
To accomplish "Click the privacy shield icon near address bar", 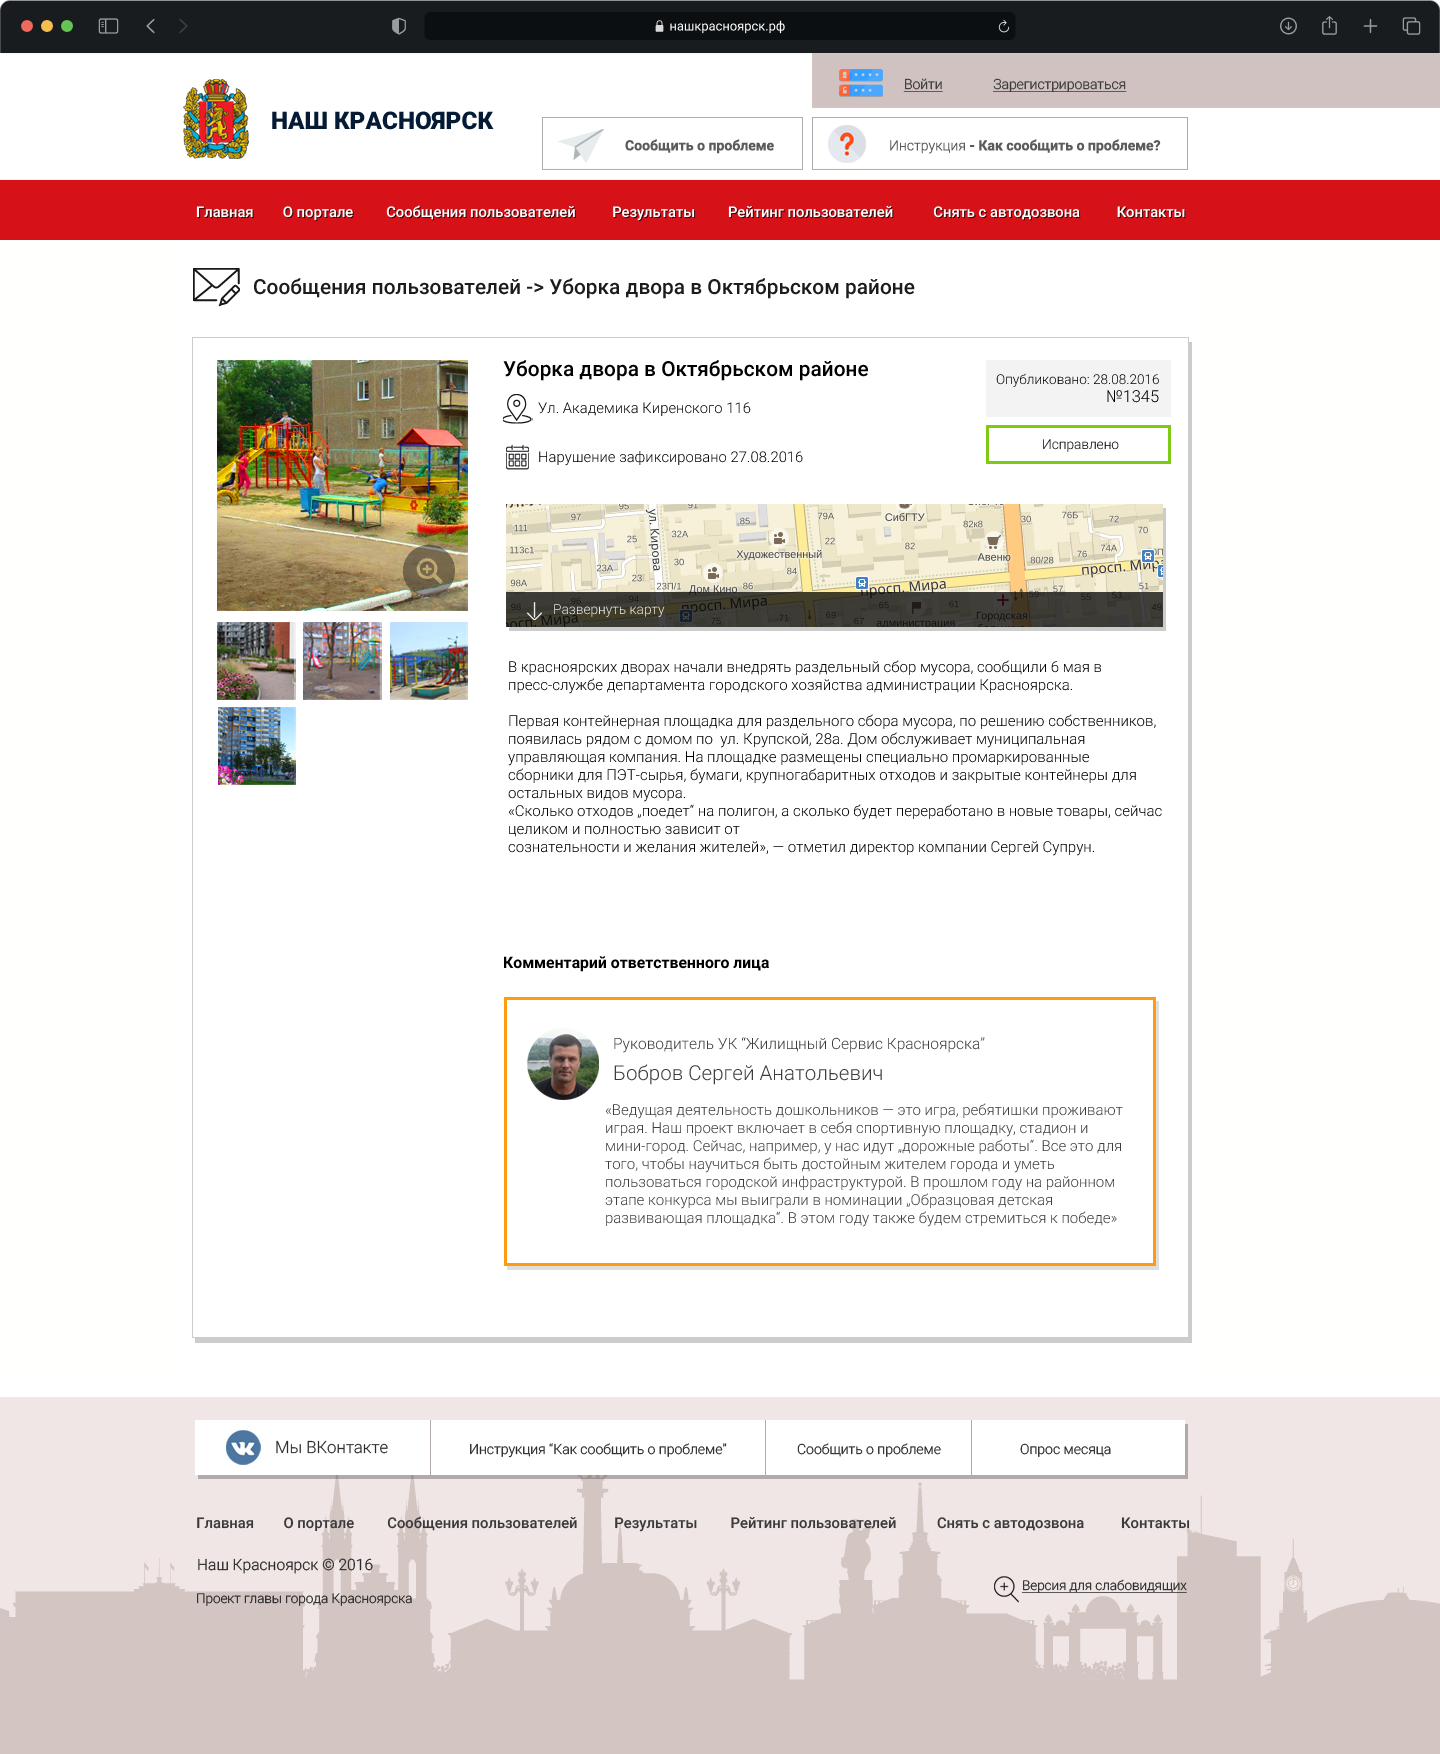I will tap(399, 26).
